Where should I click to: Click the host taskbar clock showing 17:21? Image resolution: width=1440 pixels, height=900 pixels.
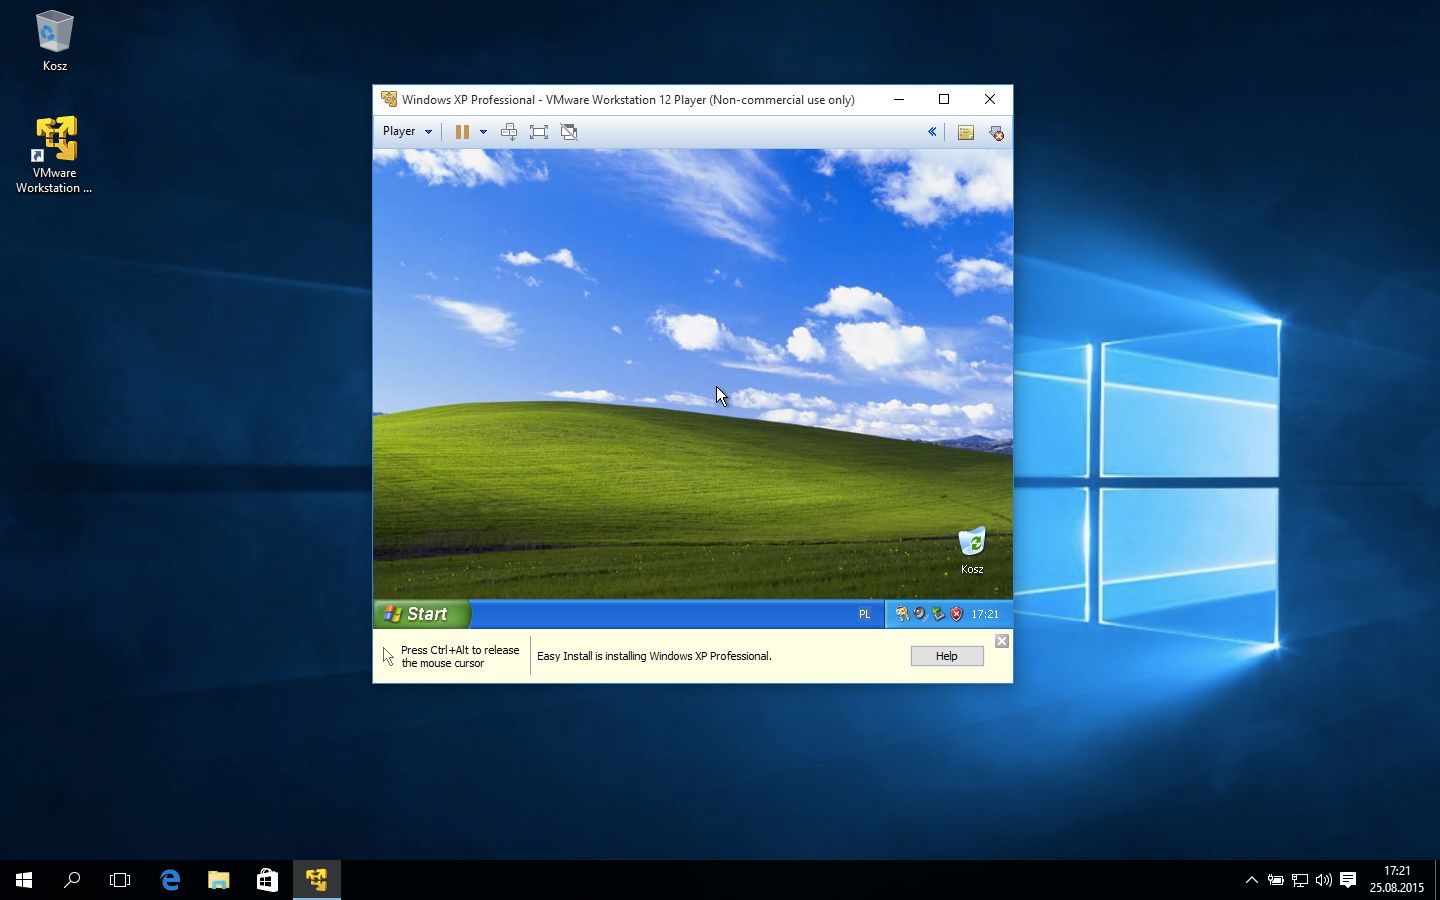(1396, 879)
